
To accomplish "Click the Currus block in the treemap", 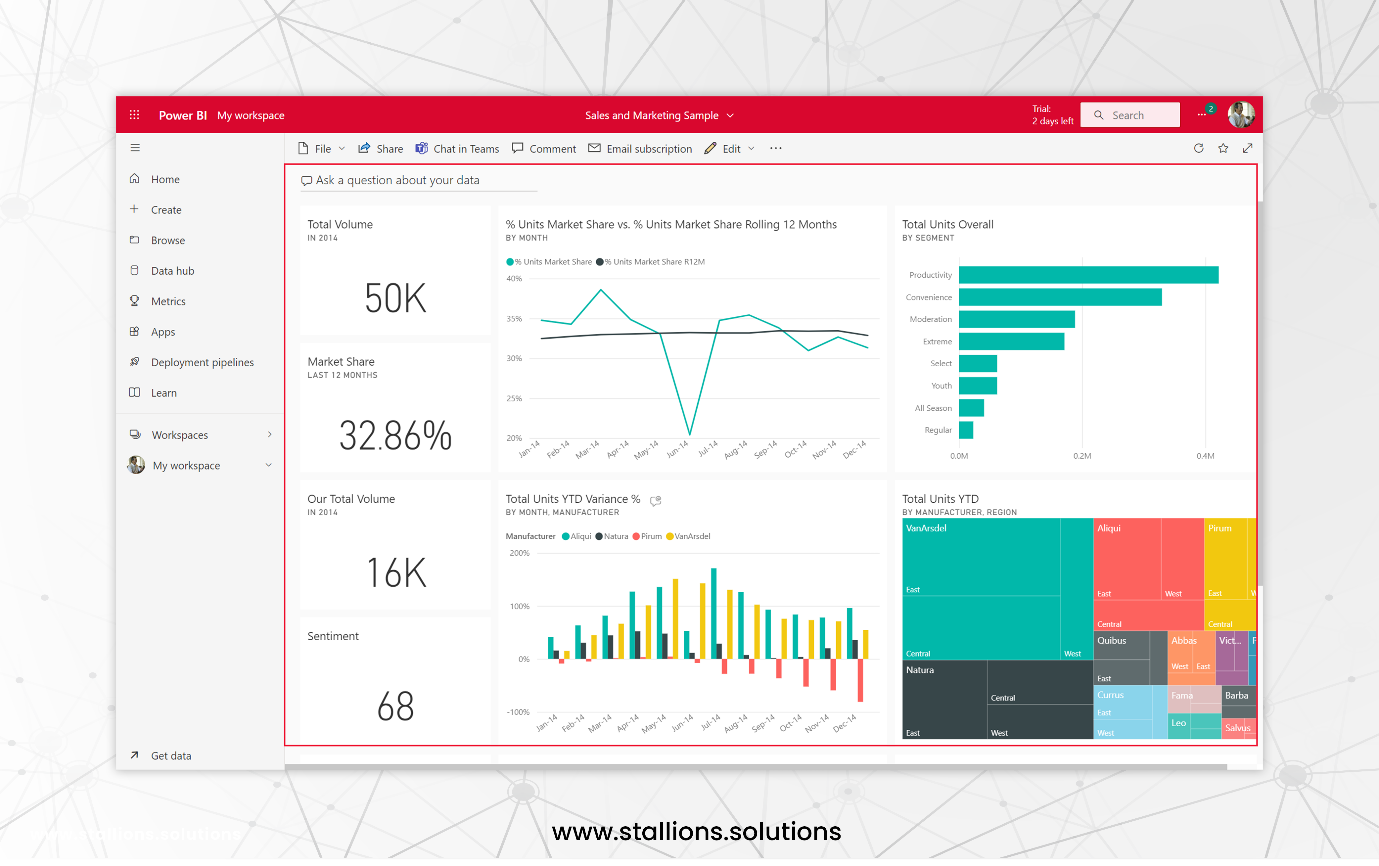I will pyautogui.click(x=1130, y=713).
